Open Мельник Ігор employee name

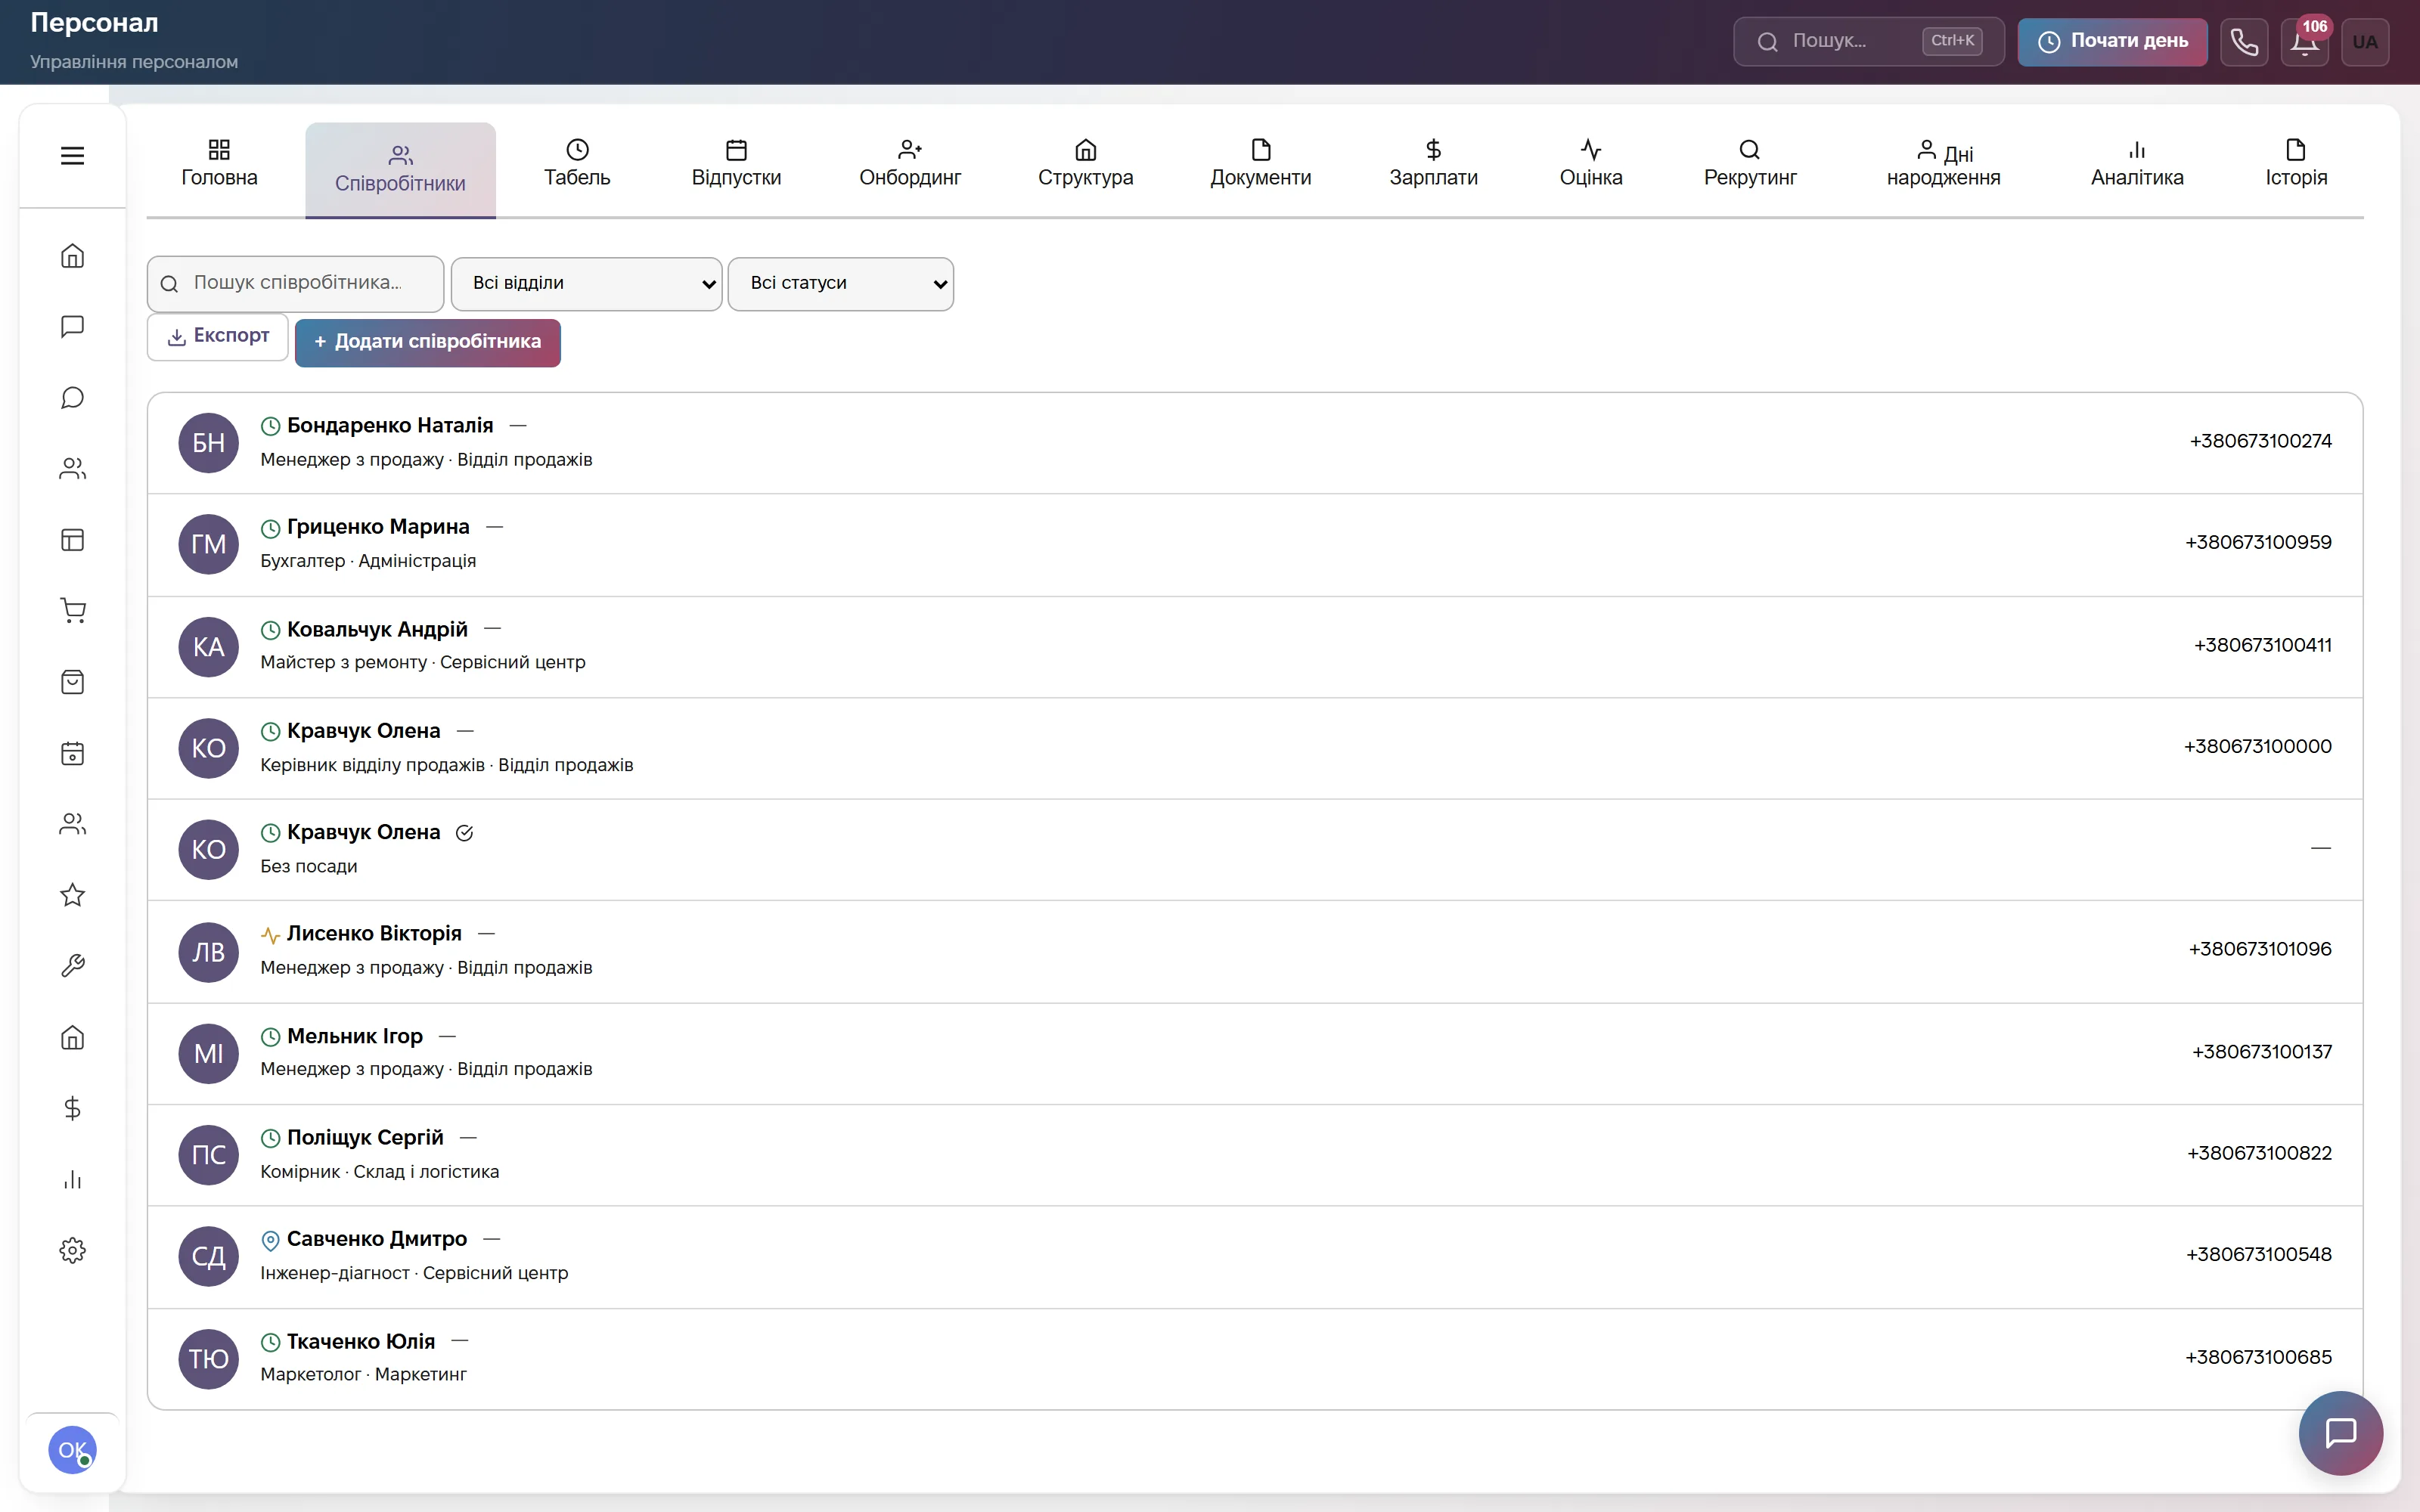click(355, 1037)
